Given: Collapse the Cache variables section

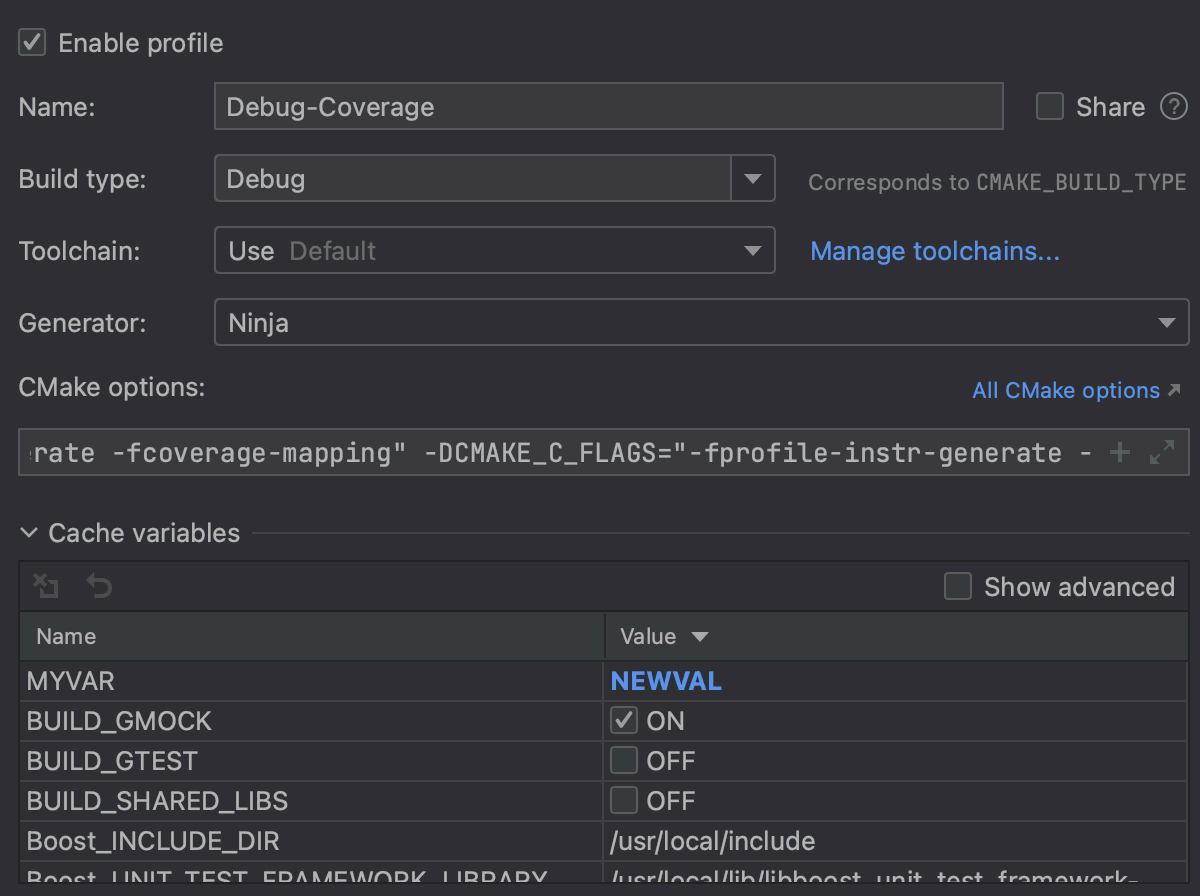Looking at the screenshot, I should 28,533.
